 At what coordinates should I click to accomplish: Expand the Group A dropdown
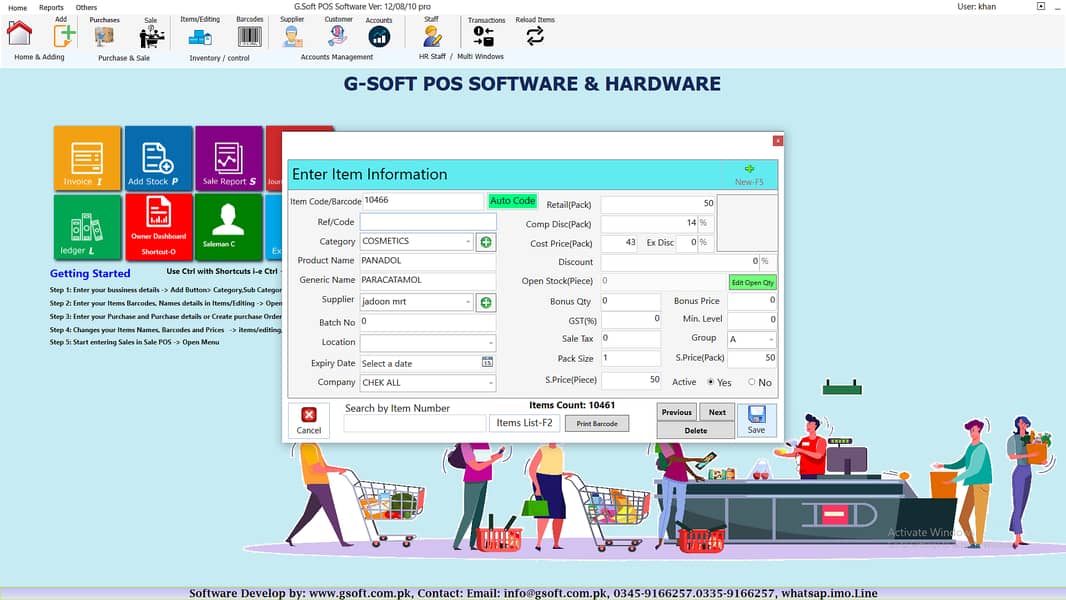771,339
